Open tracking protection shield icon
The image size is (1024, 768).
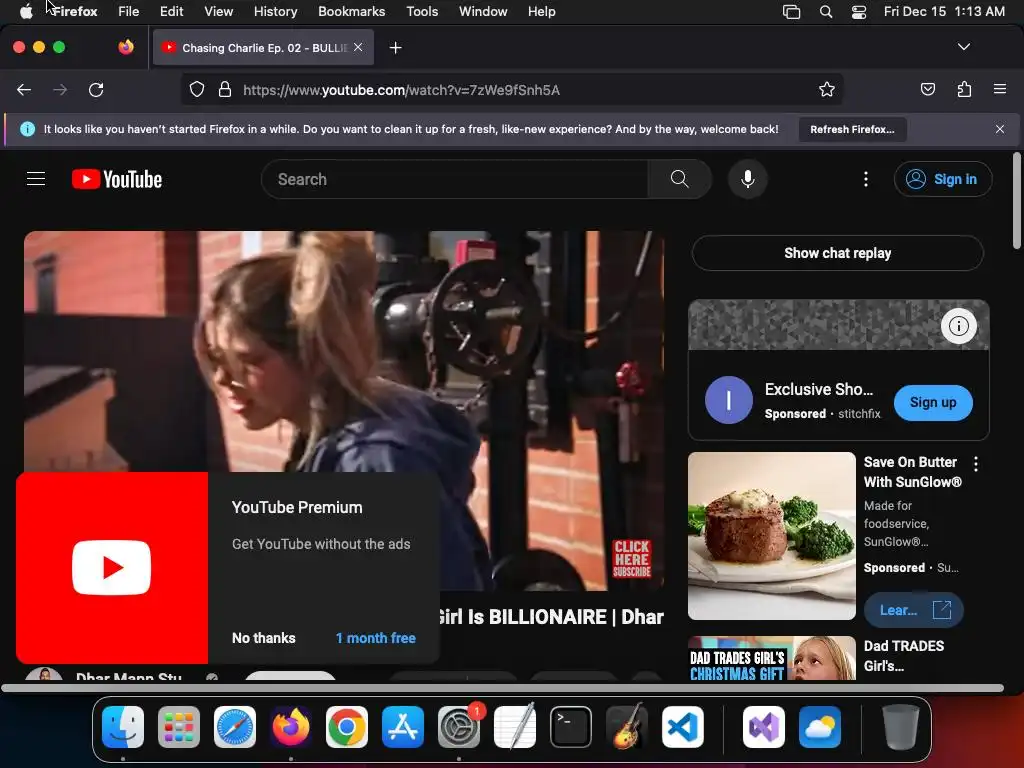click(197, 89)
